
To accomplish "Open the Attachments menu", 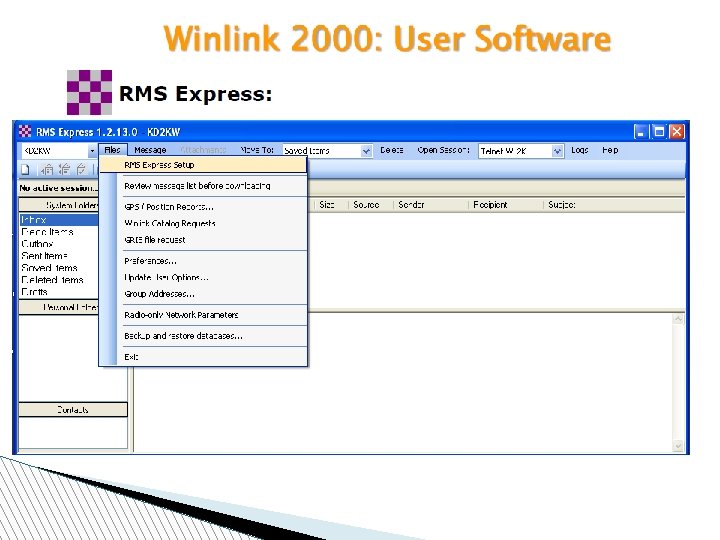I will coord(203,150).
